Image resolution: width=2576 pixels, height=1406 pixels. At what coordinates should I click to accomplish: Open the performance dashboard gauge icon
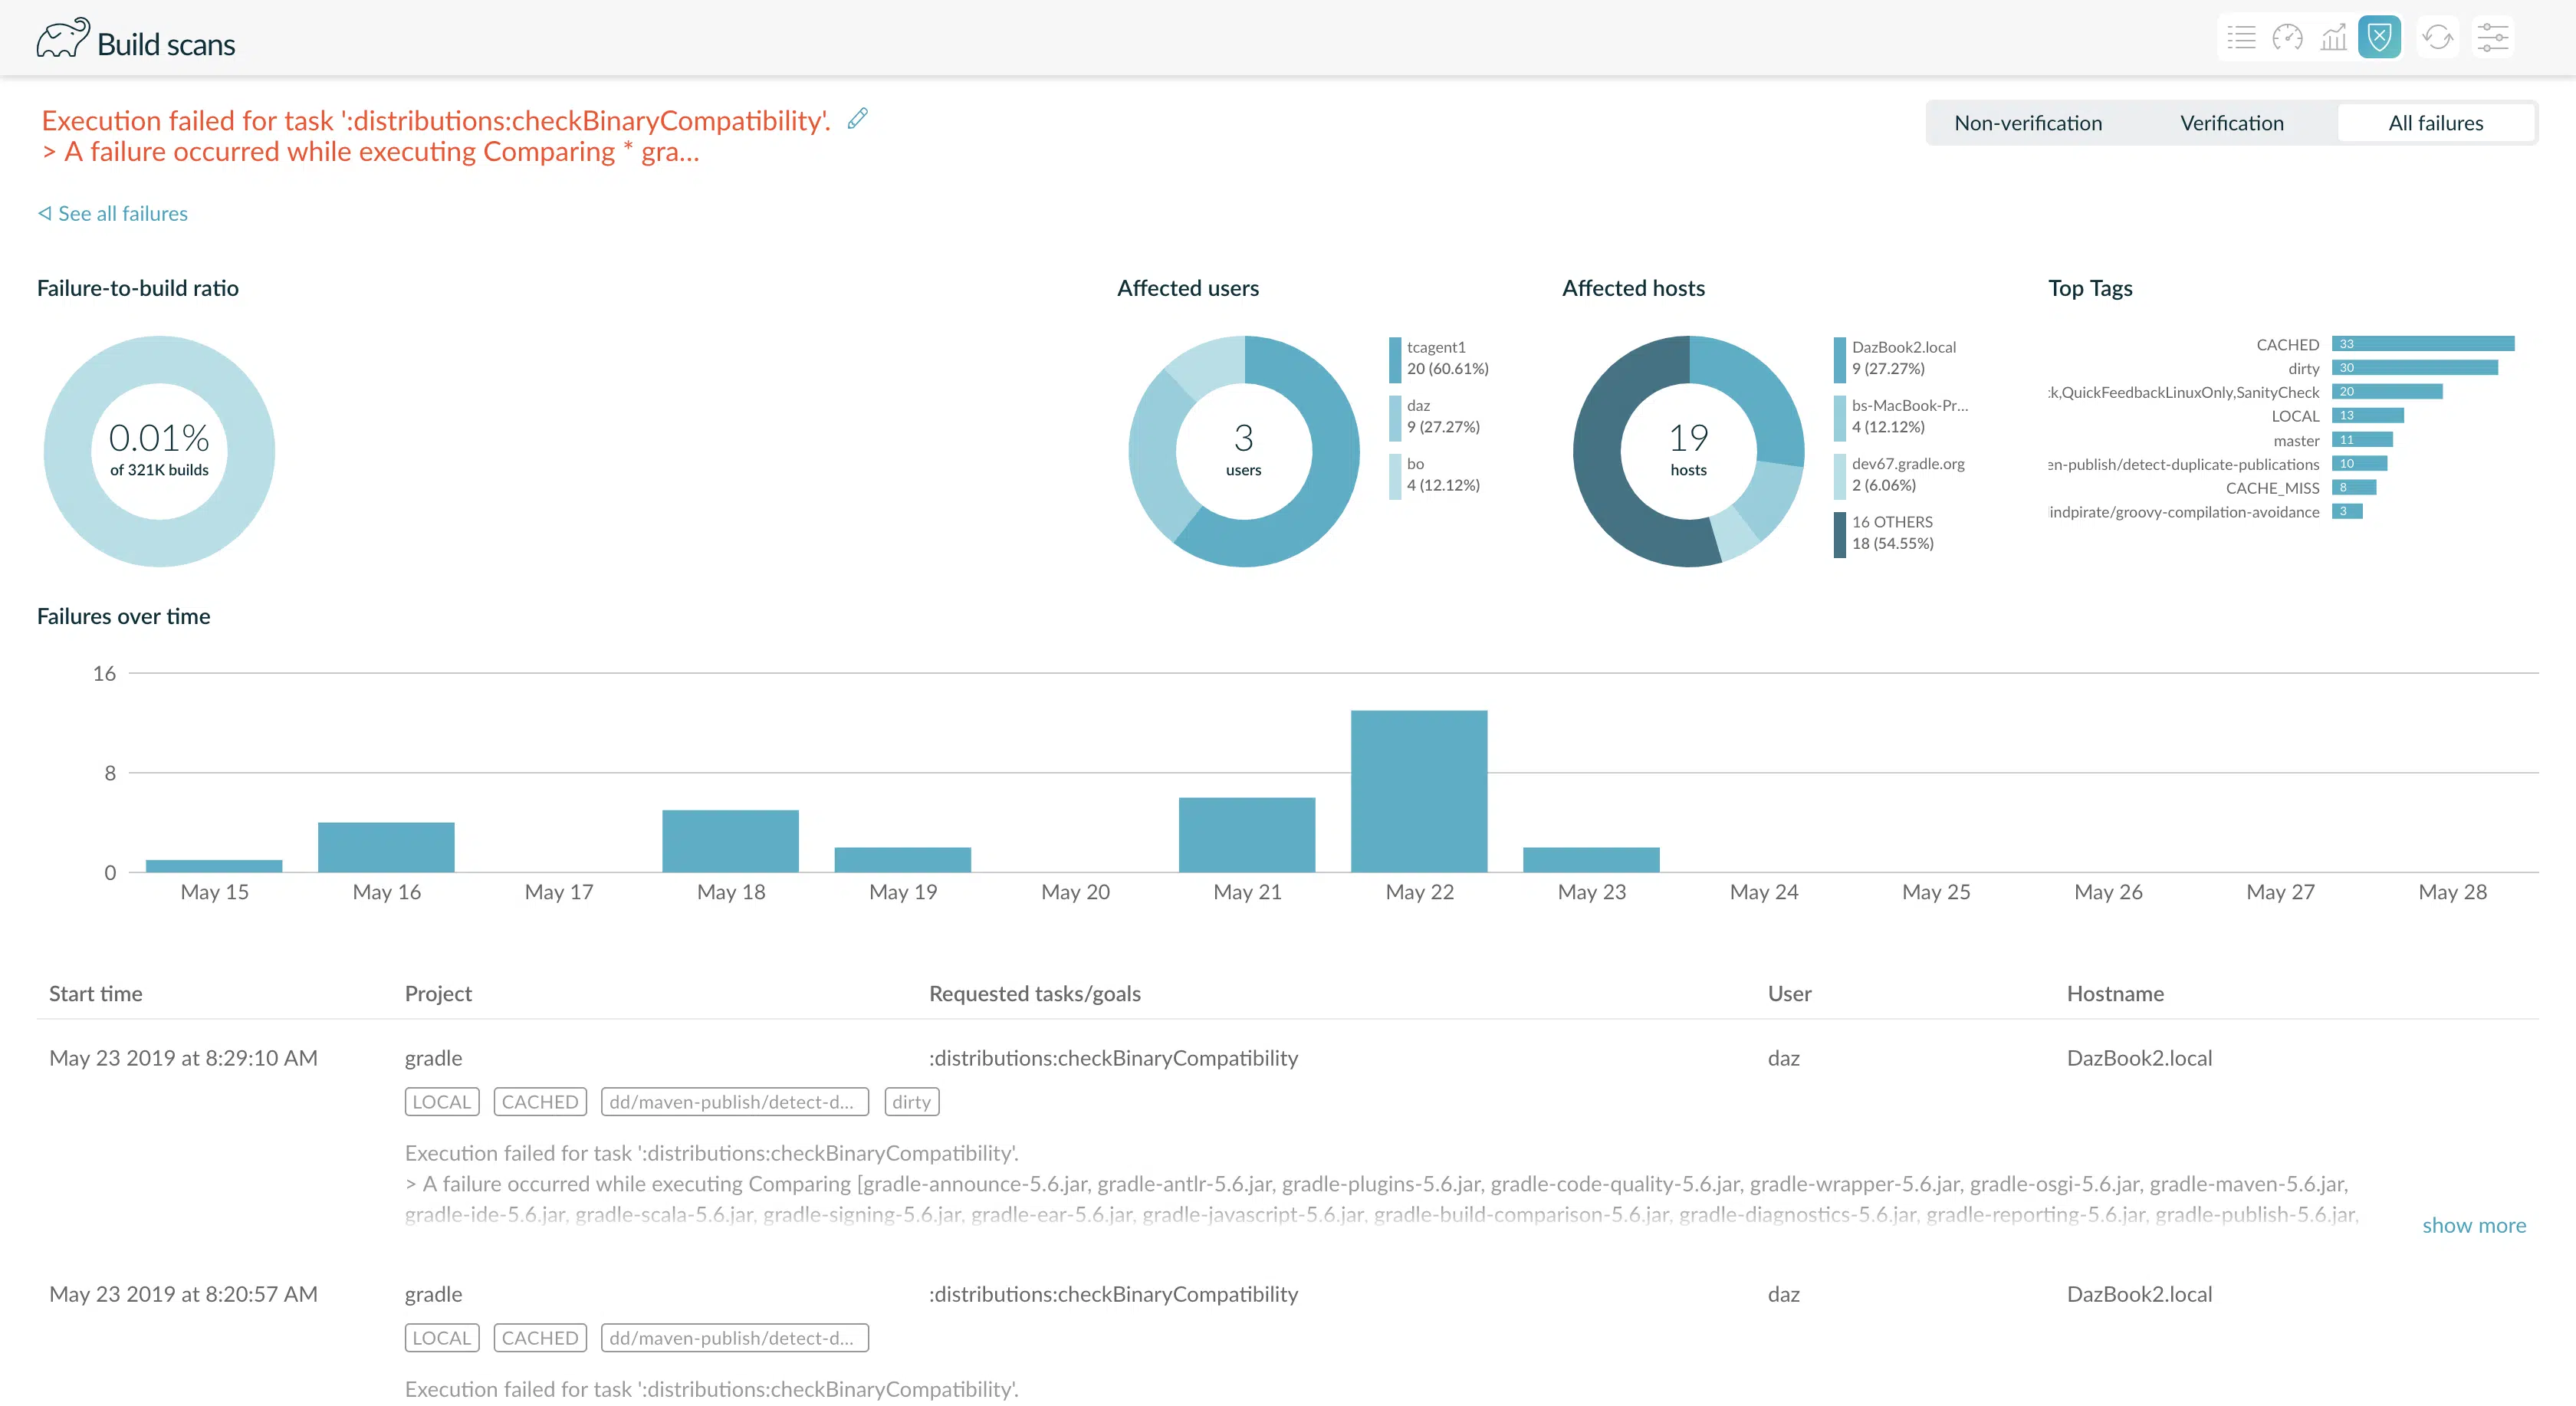[x=2287, y=38]
